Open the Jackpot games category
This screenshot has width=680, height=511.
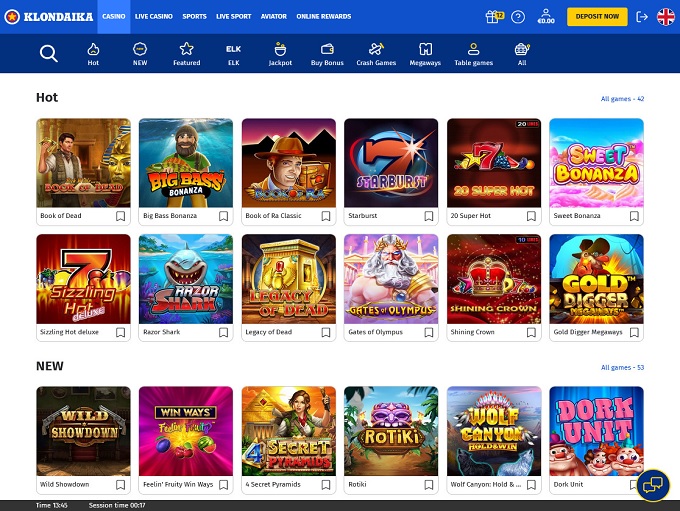tap(280, 54)
